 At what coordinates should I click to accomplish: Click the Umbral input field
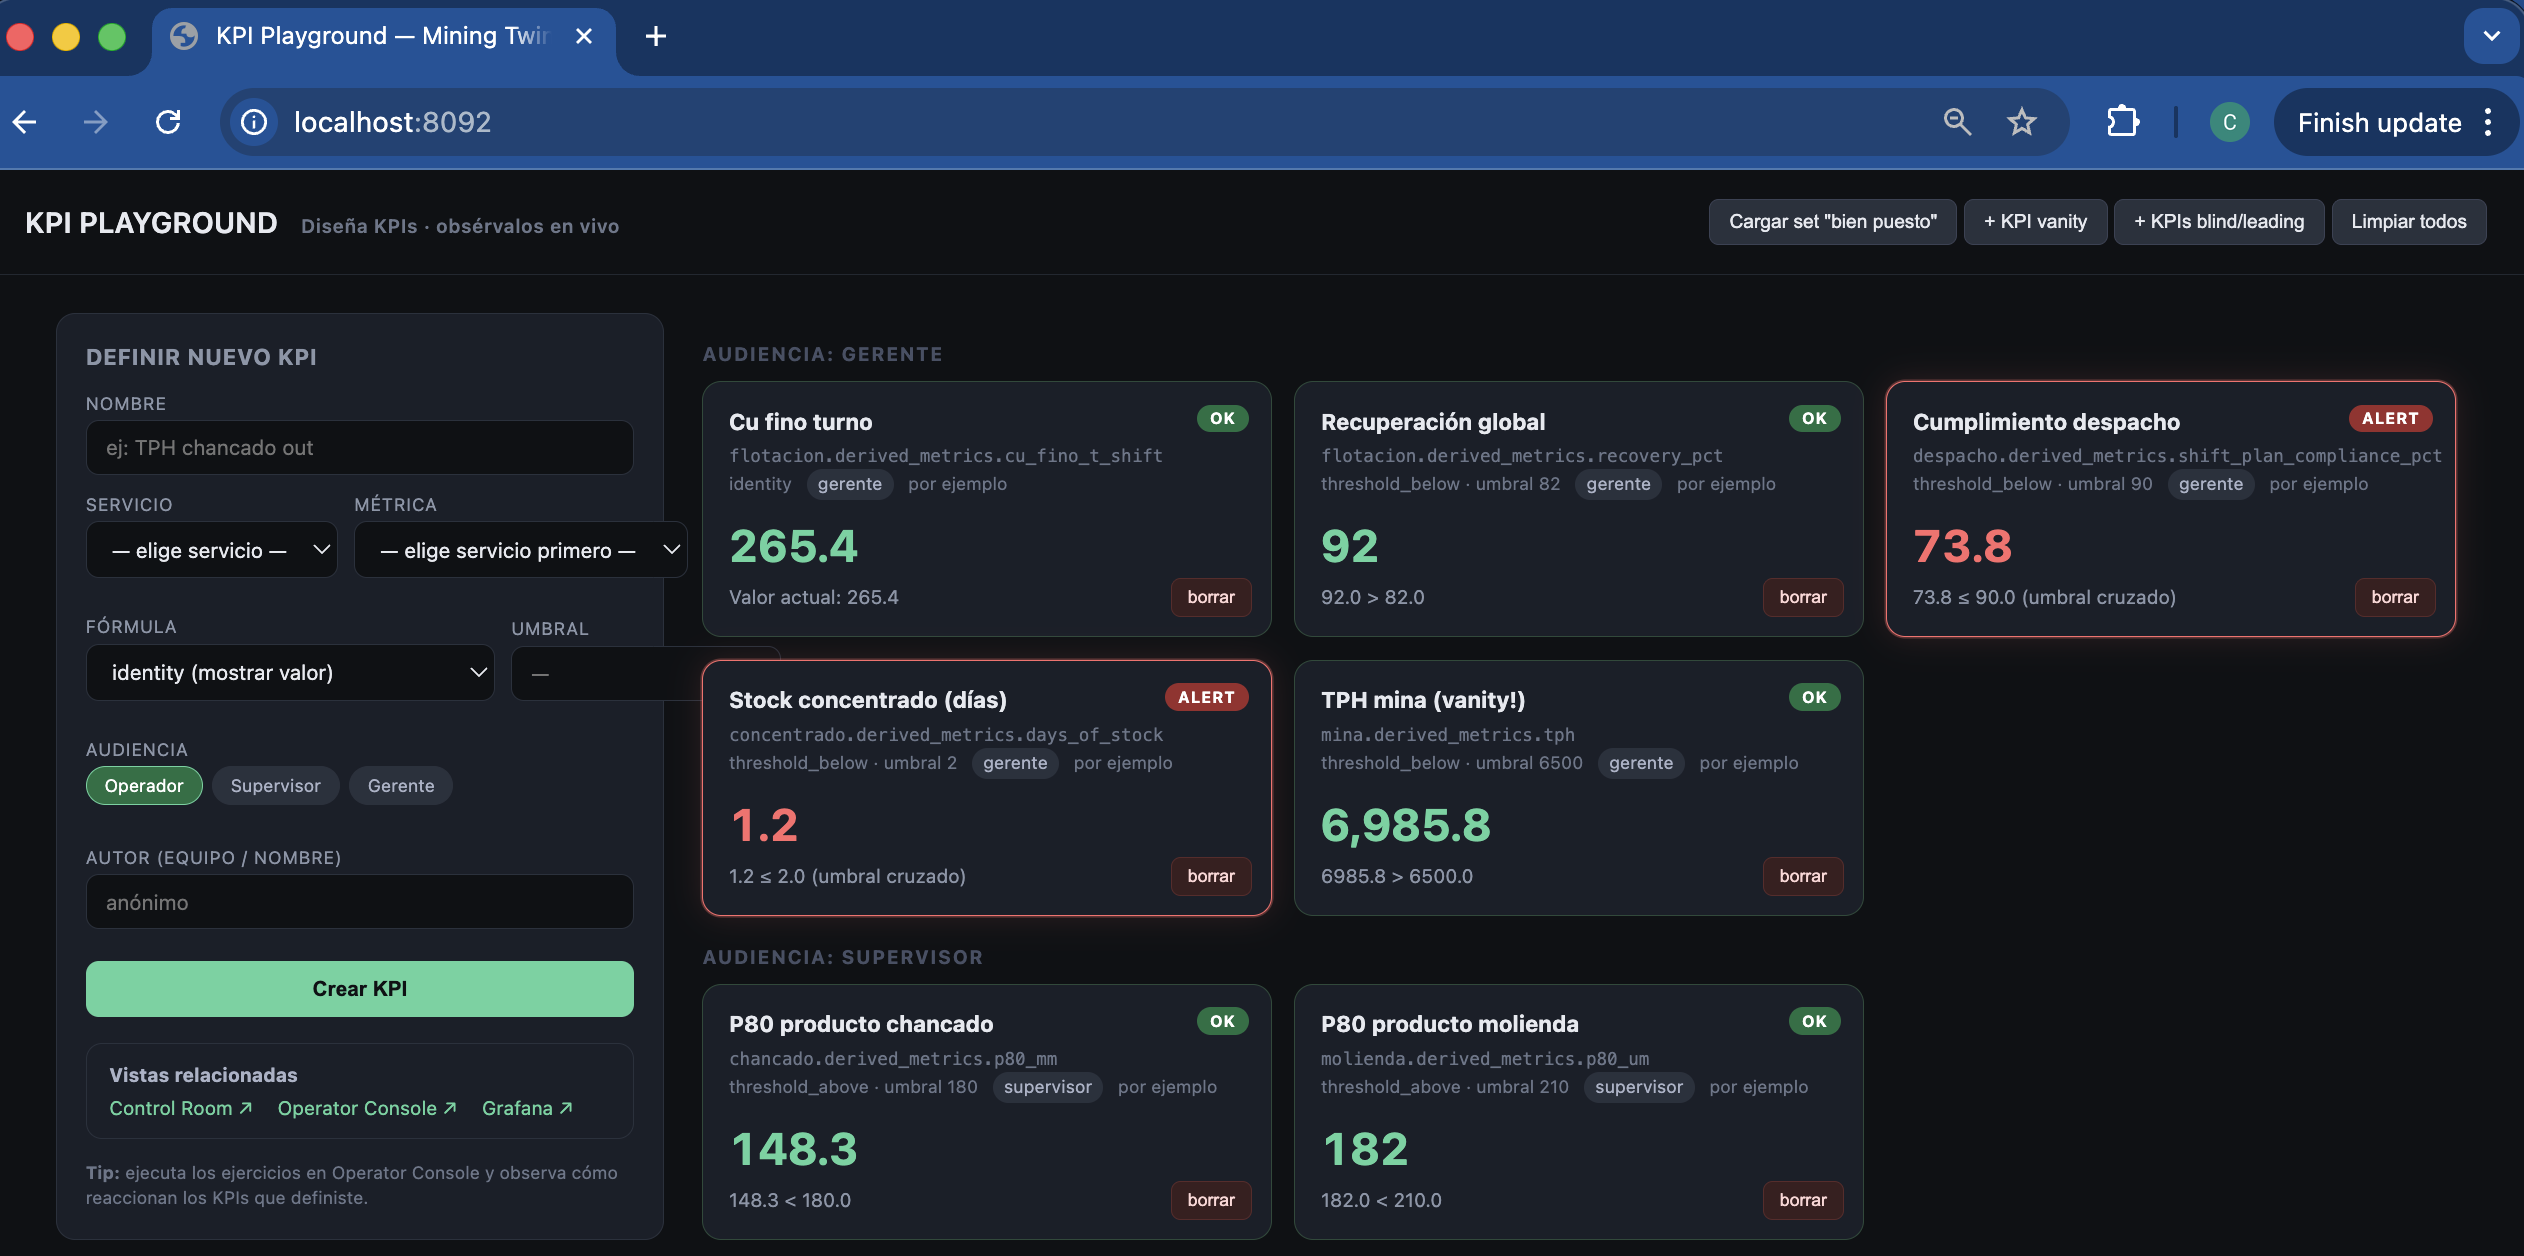click(x=606, y=674)
